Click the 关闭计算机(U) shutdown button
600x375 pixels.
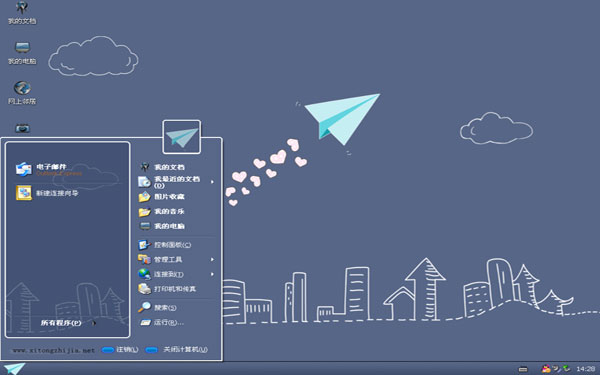point(177,349)
